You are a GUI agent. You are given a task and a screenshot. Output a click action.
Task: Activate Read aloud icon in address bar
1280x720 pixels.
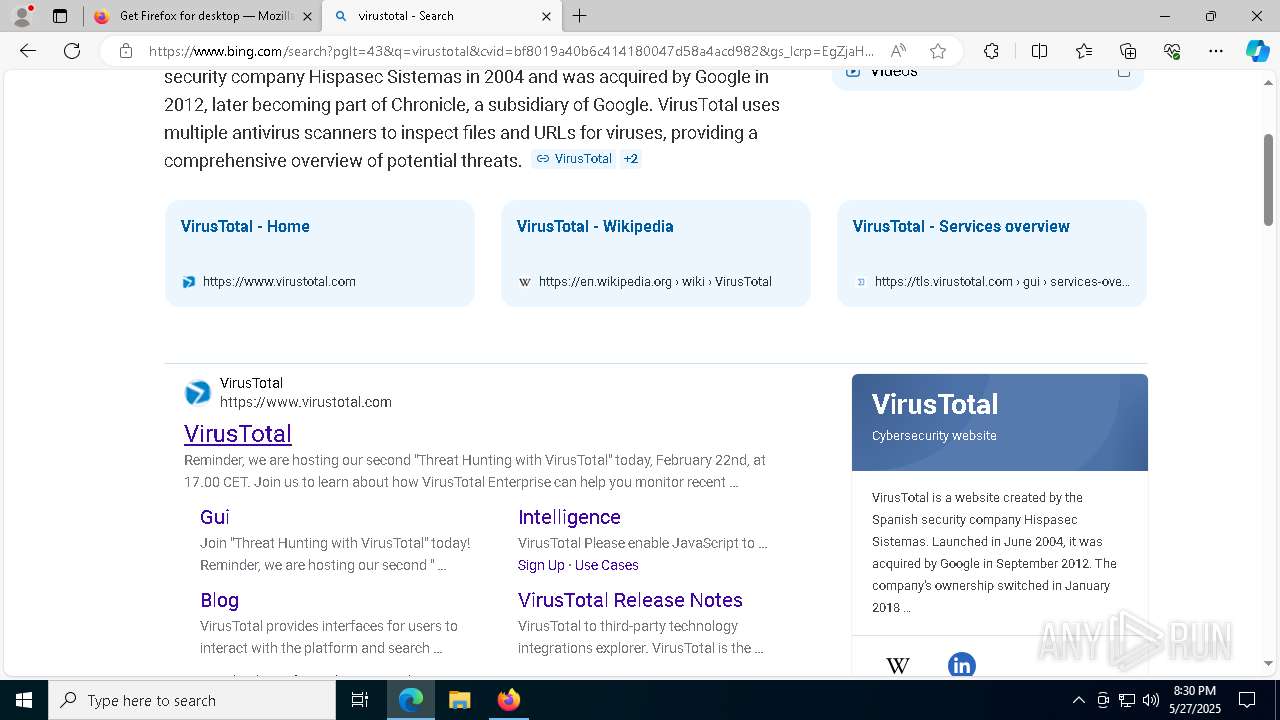point(898,51)
